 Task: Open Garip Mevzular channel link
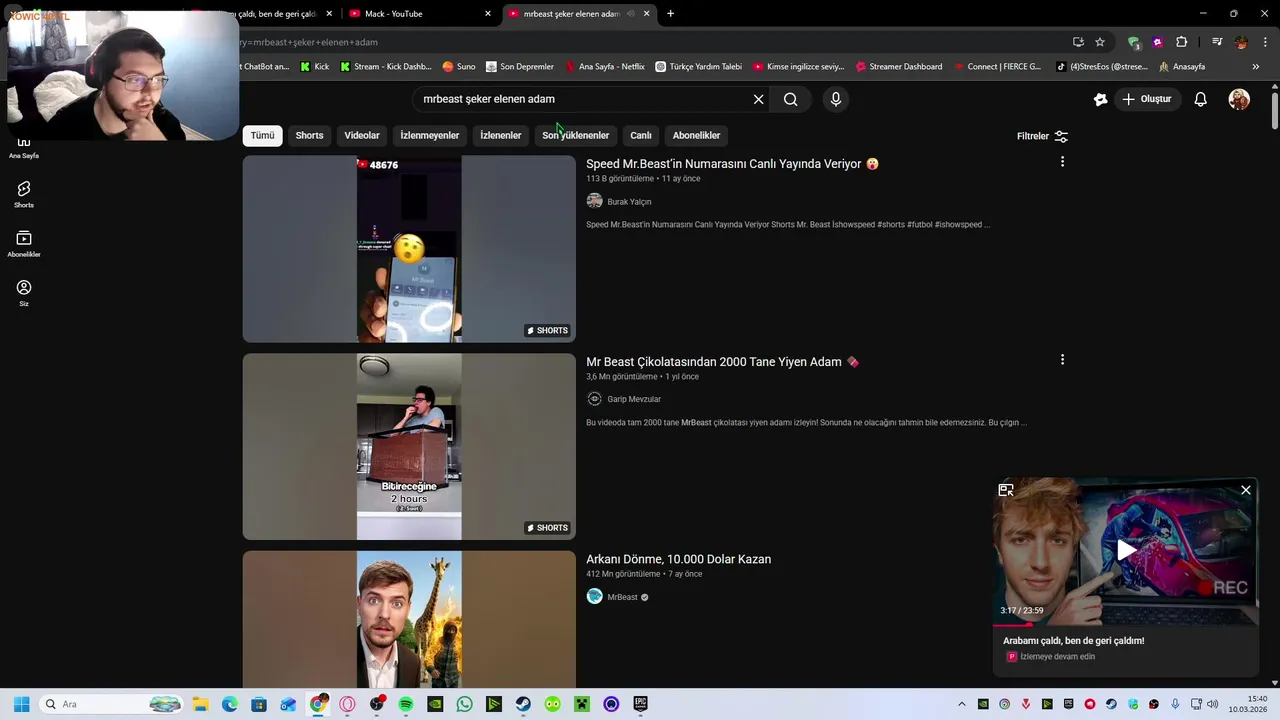tap(634, 399)
